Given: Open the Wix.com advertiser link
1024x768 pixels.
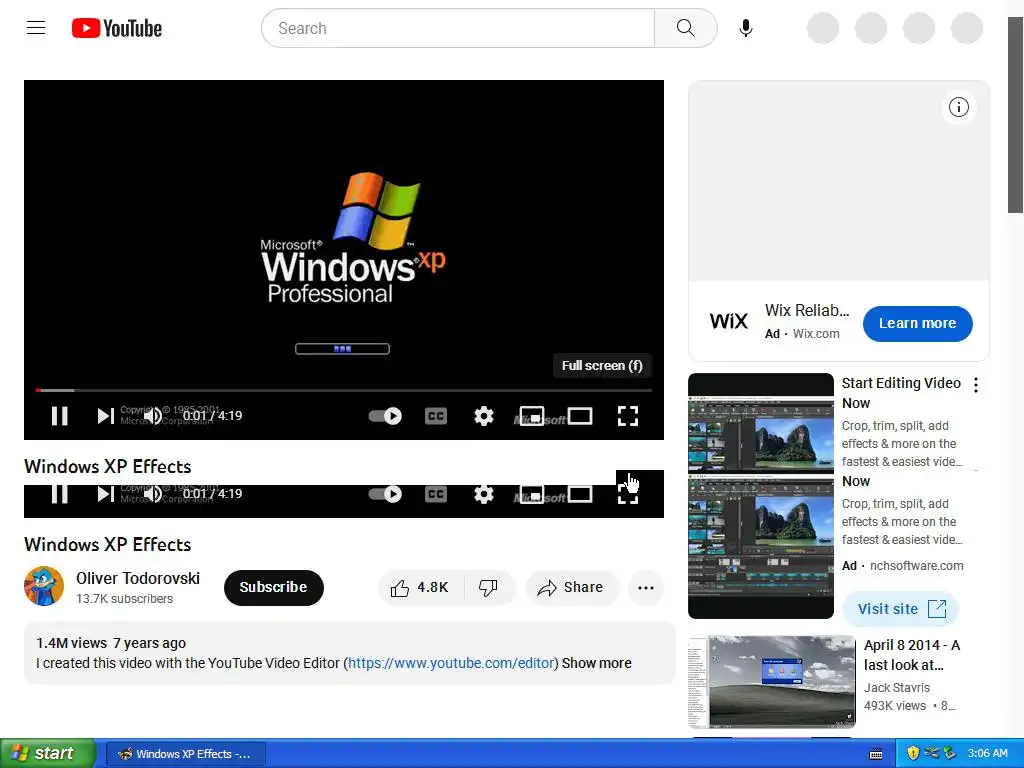Looking at the screenshot, I should click(x=816, y=334).
